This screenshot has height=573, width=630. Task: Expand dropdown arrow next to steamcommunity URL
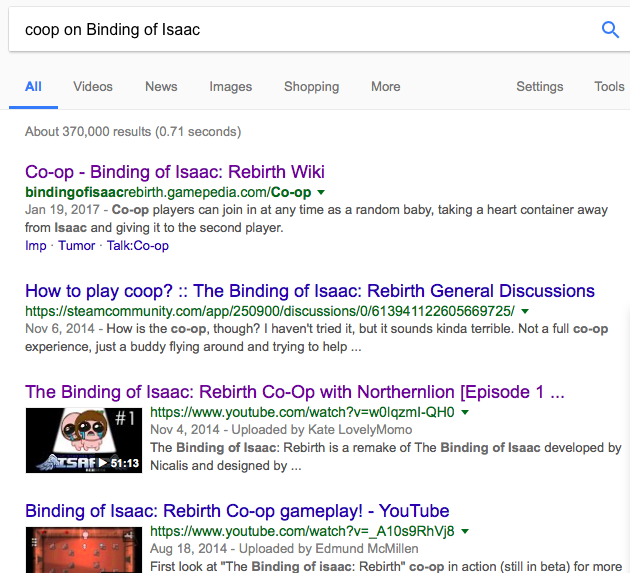[525, 311]
